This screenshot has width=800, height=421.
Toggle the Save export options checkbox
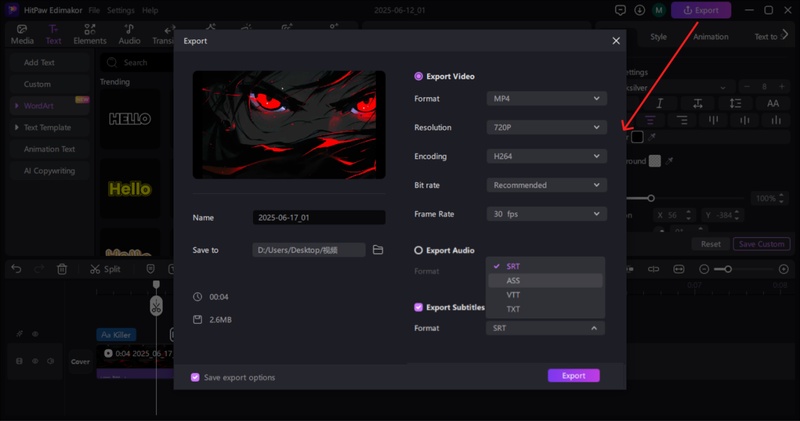click(x=195, y=377)
